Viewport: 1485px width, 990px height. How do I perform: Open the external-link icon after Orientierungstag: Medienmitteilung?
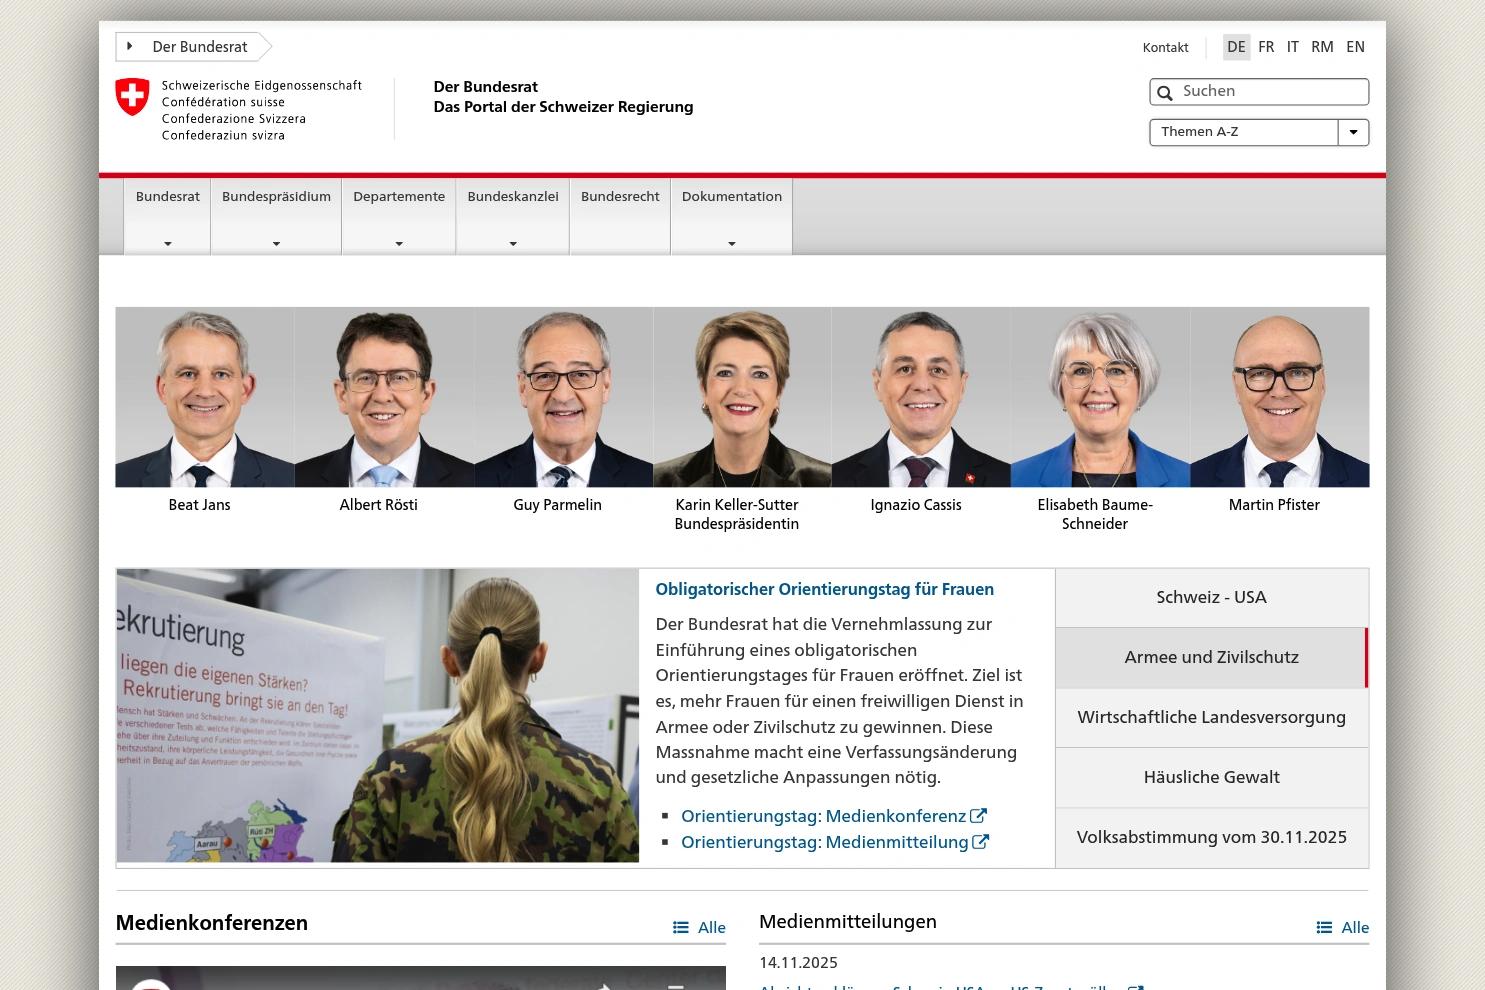tap(980, 842)
